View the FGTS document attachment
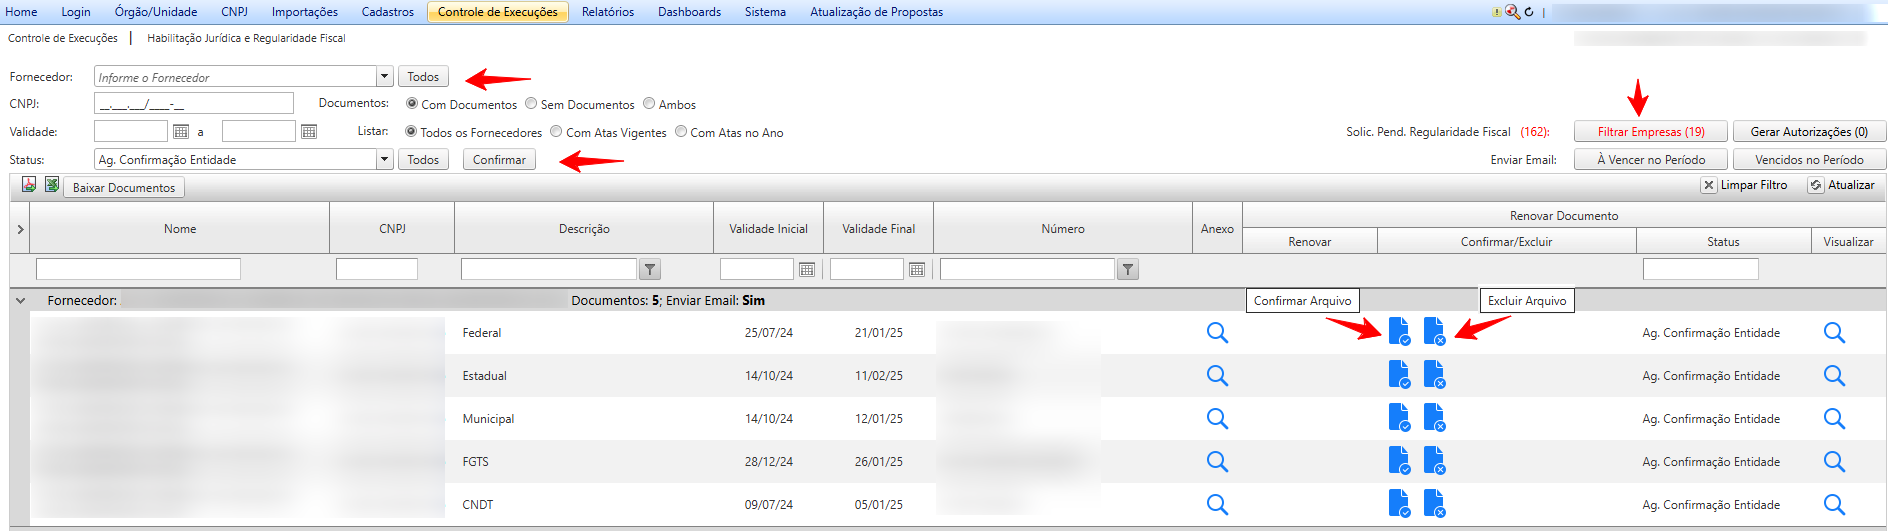Screen dimensions: 1888x531 coord(1217,461)
